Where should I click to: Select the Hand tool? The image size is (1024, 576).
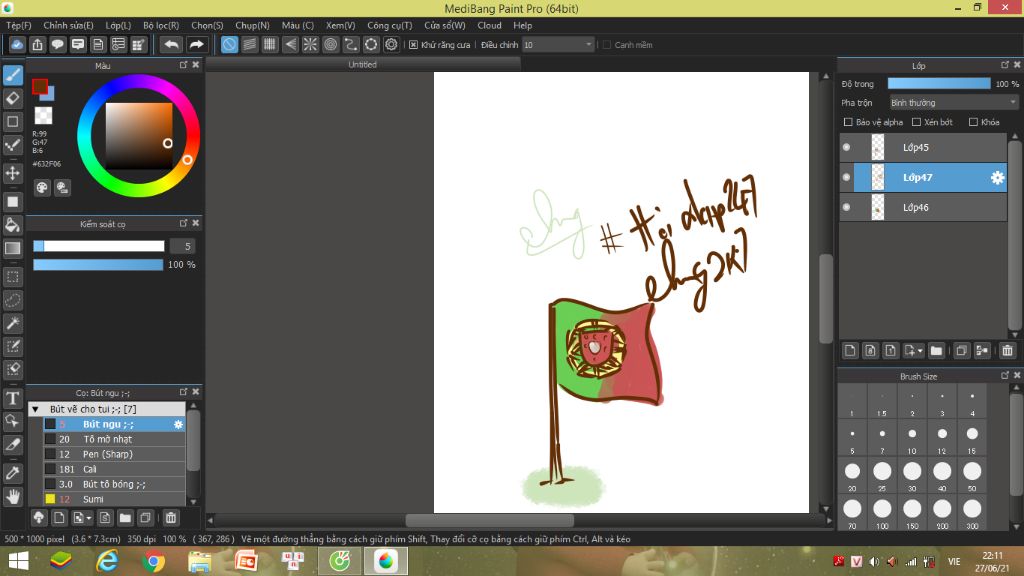[13, 496]
